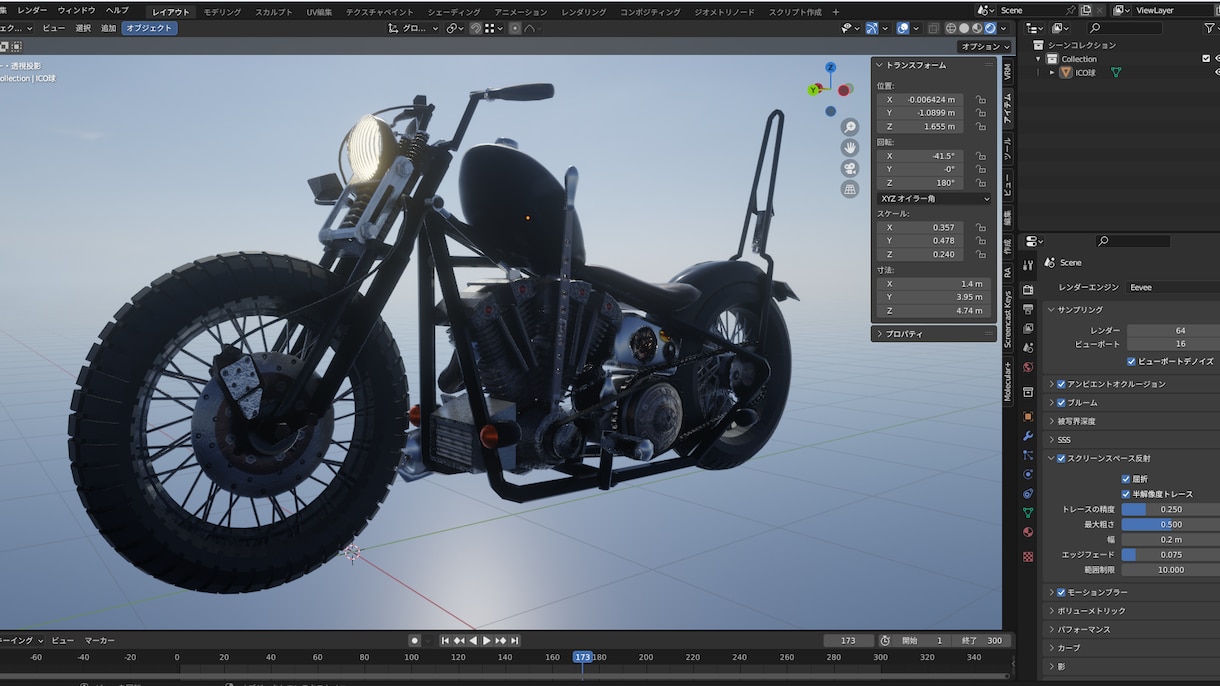
Task: Collapse the トランスフォーム panel
Action: tap(879, 65)
